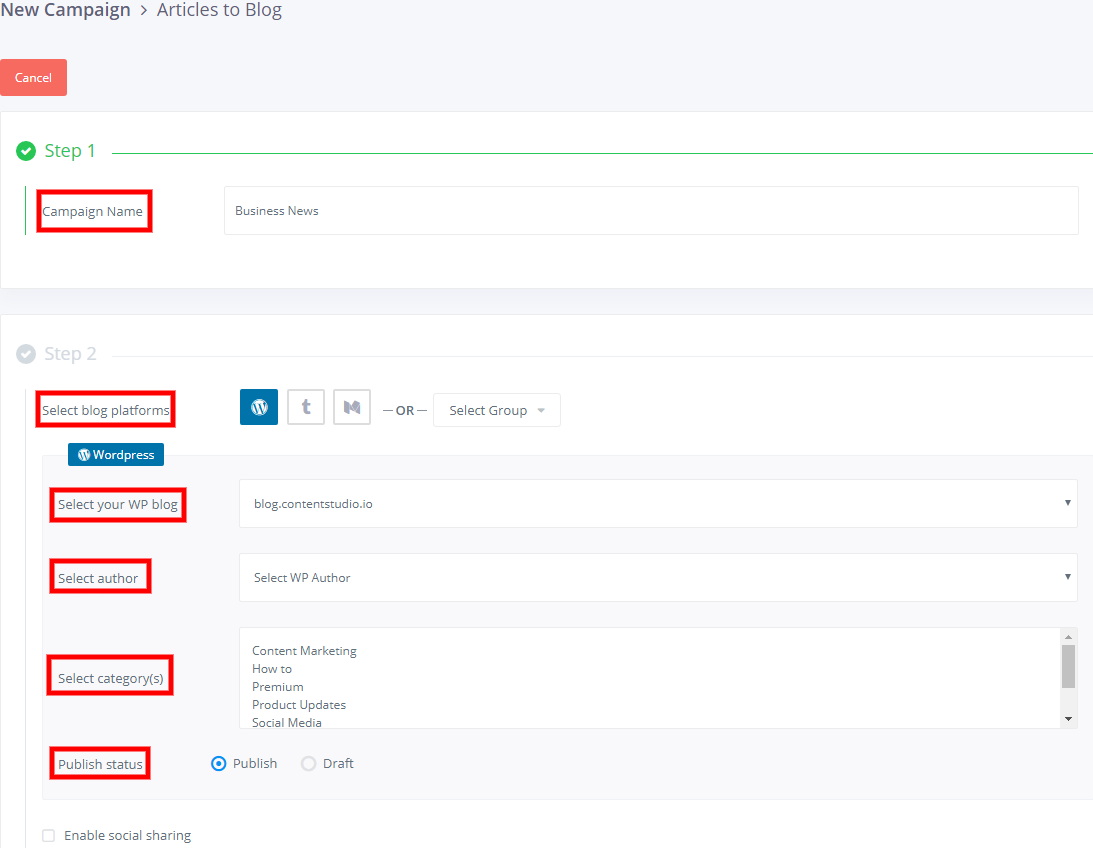Click the Publish status label
The image size is (1093, 848).
100,764
